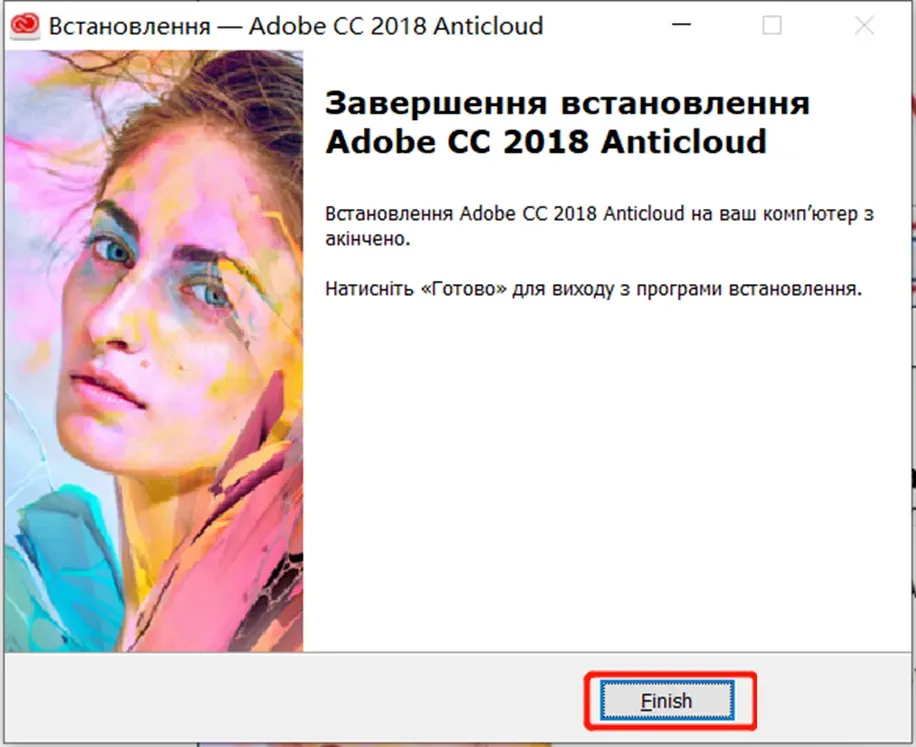916x747 pixels.
Task: Click the heading line "Завершення встановлення"
Action: pyautogui.click(x=567, y=104)
